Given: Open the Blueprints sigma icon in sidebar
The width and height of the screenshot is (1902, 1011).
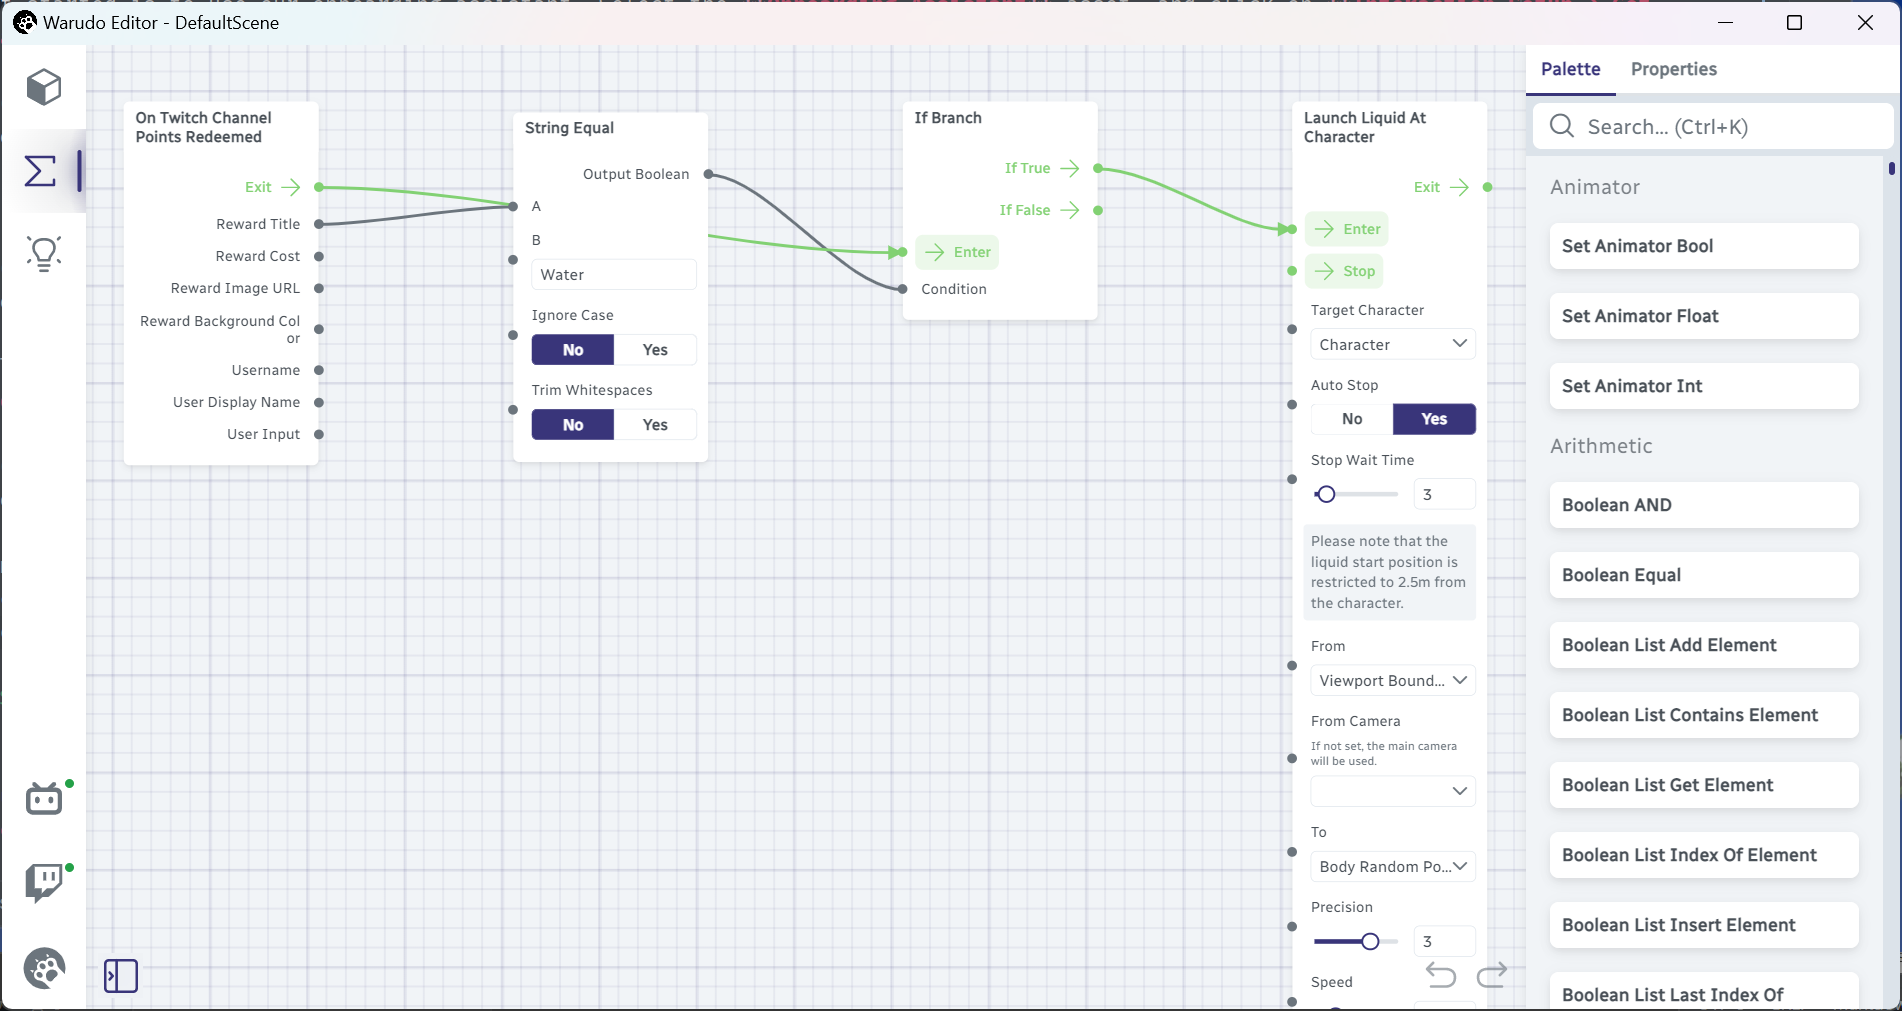Looking at the screenshot, I should point(40,170).
